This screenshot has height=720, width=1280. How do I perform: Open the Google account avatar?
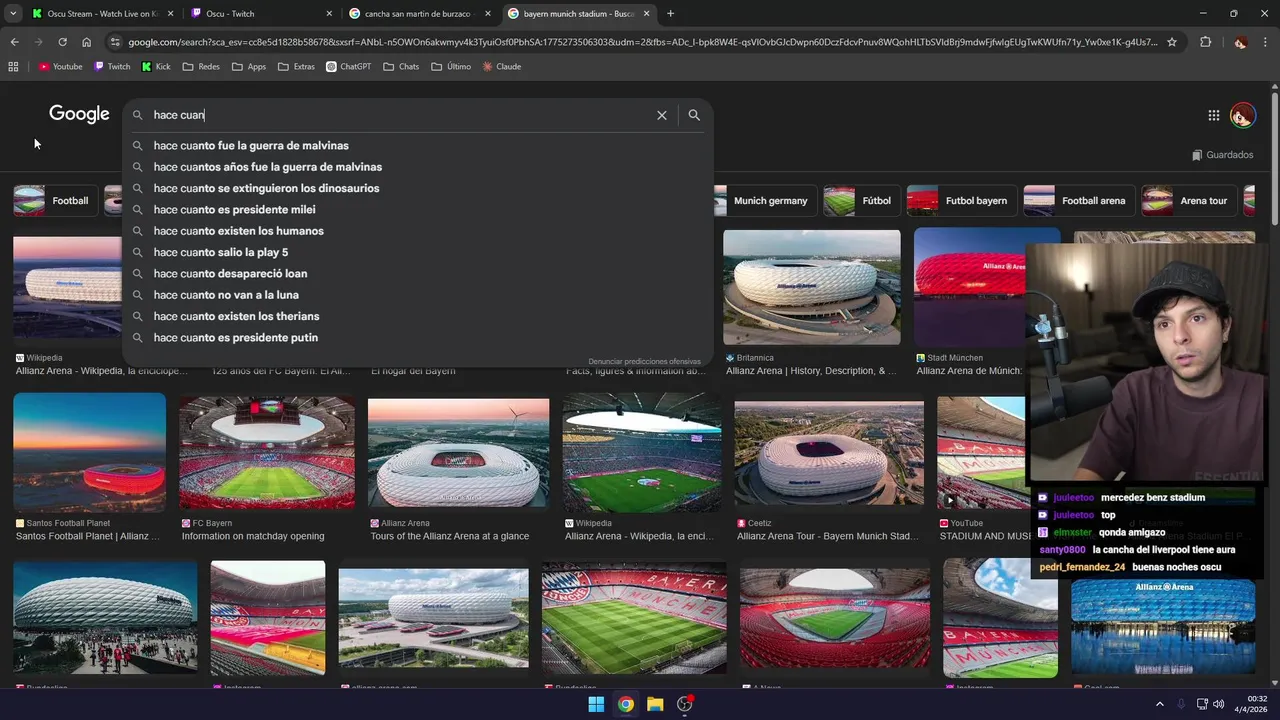tap(1242, 115)
